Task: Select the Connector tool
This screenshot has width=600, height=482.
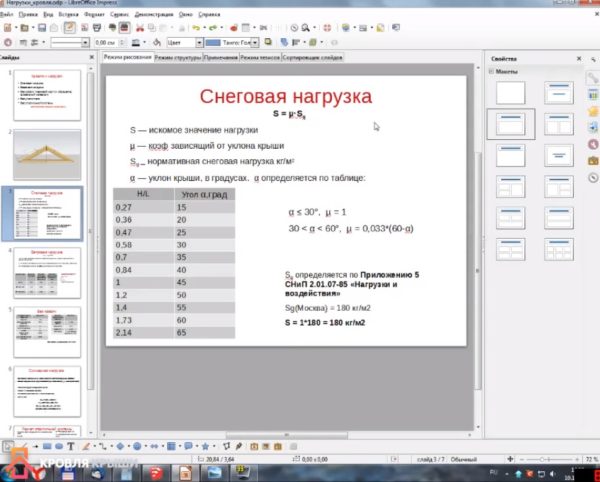Action: (x=103, y=446)
